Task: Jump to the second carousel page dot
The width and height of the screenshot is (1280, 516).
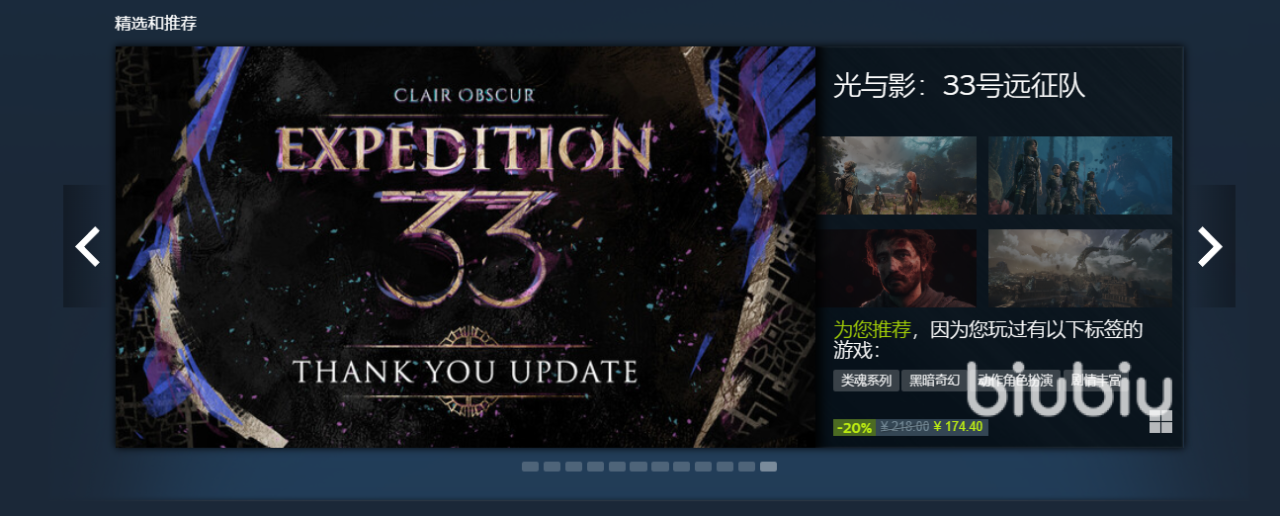Action: click(x=552, y=466)
